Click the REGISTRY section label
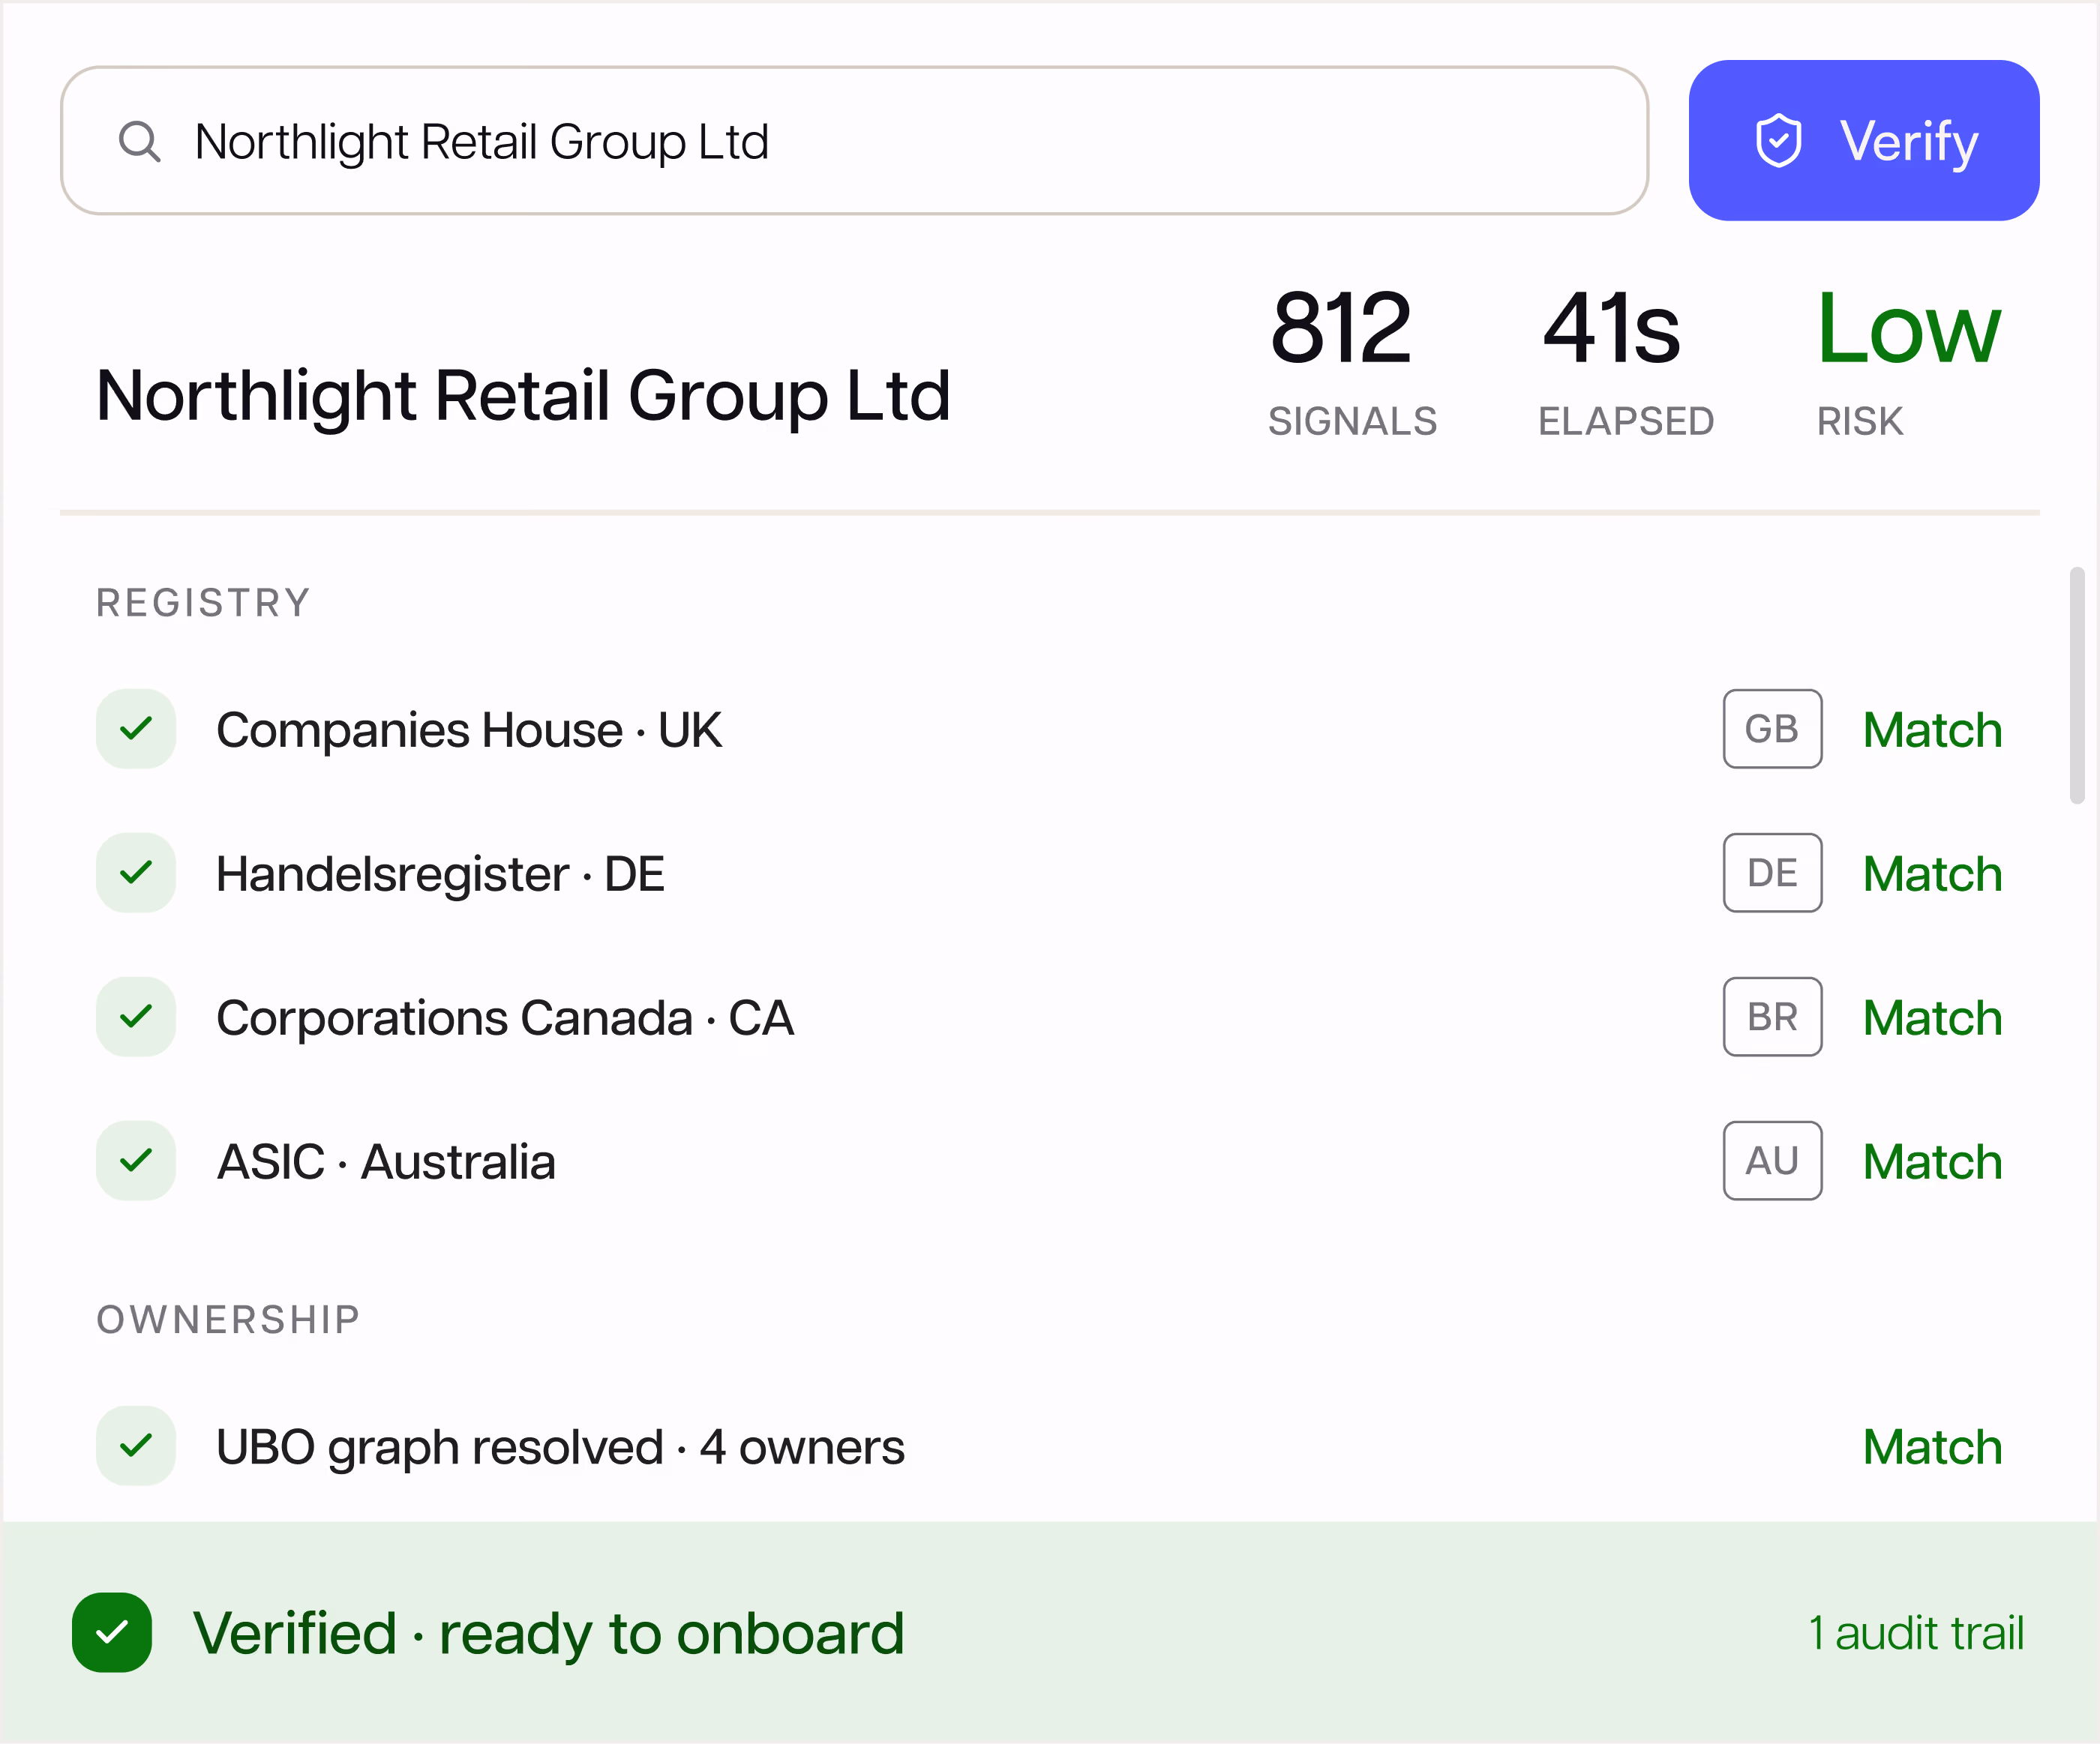 (203, 603)
